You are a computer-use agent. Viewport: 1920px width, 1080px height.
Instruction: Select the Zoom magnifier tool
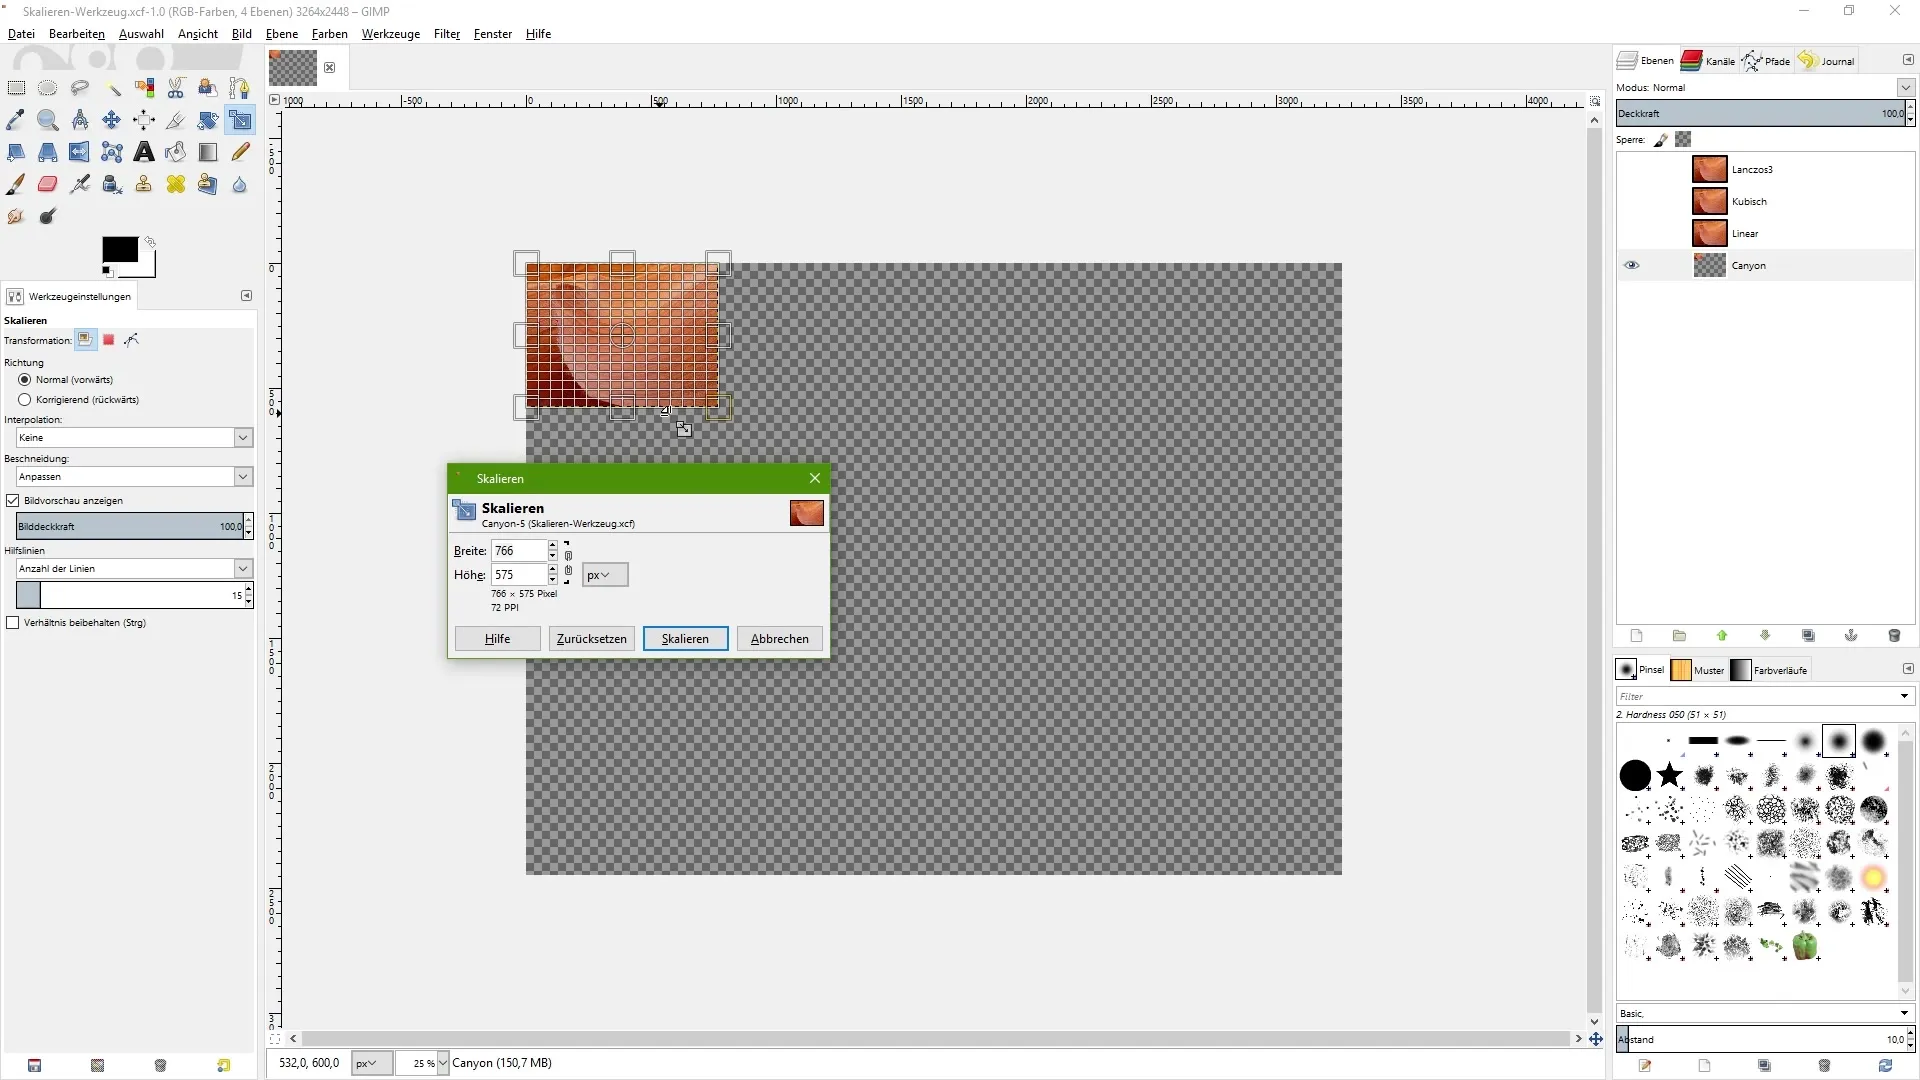click(x=47, y=120)
